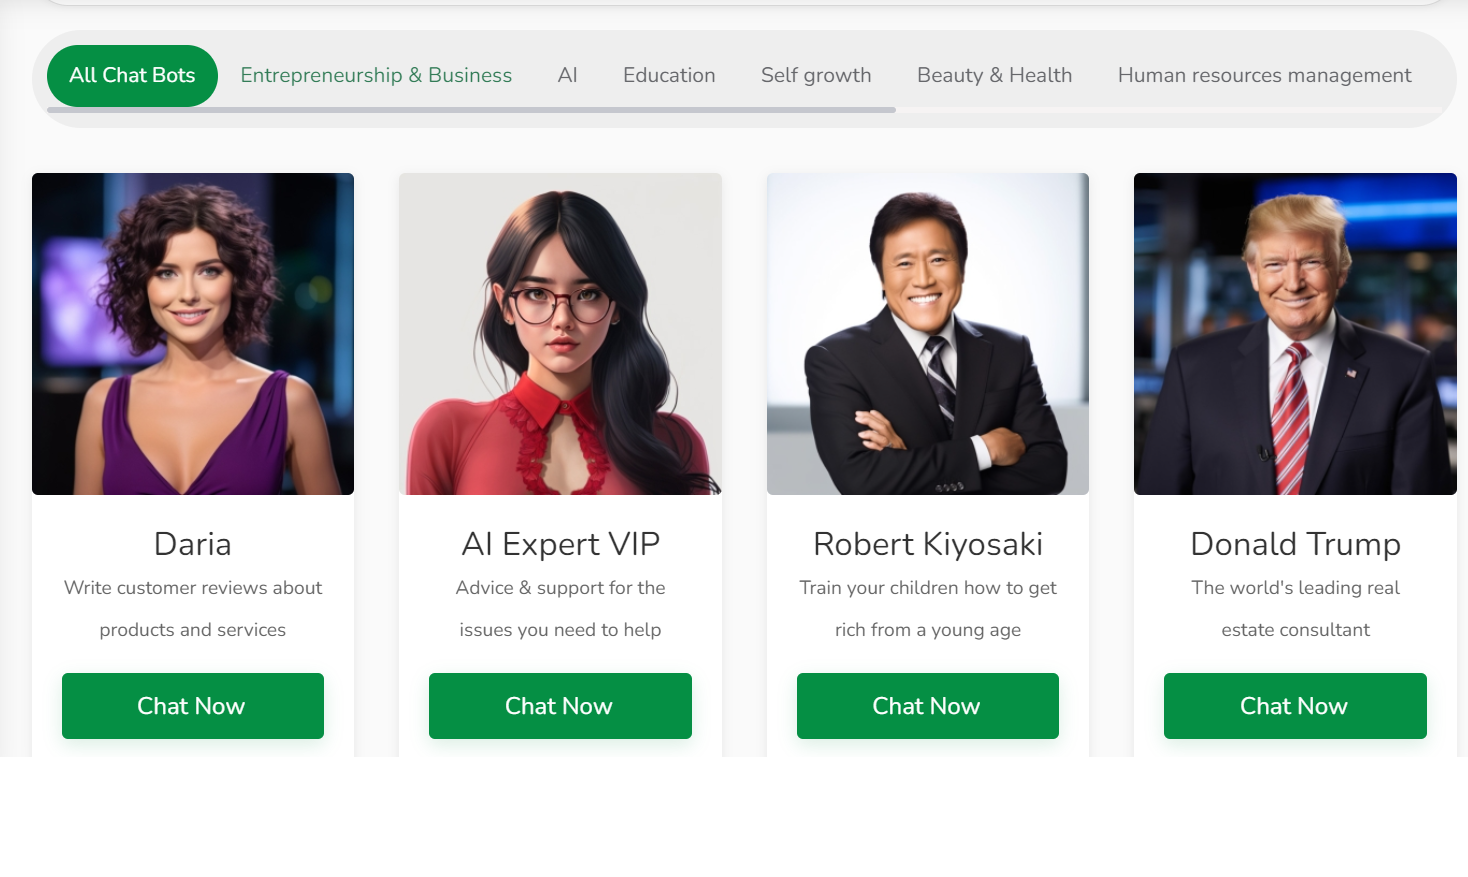This screenshot has width=1468, height=877.
Task: Click the AI Expert VIP avatar image
Action: pos(560,334)
